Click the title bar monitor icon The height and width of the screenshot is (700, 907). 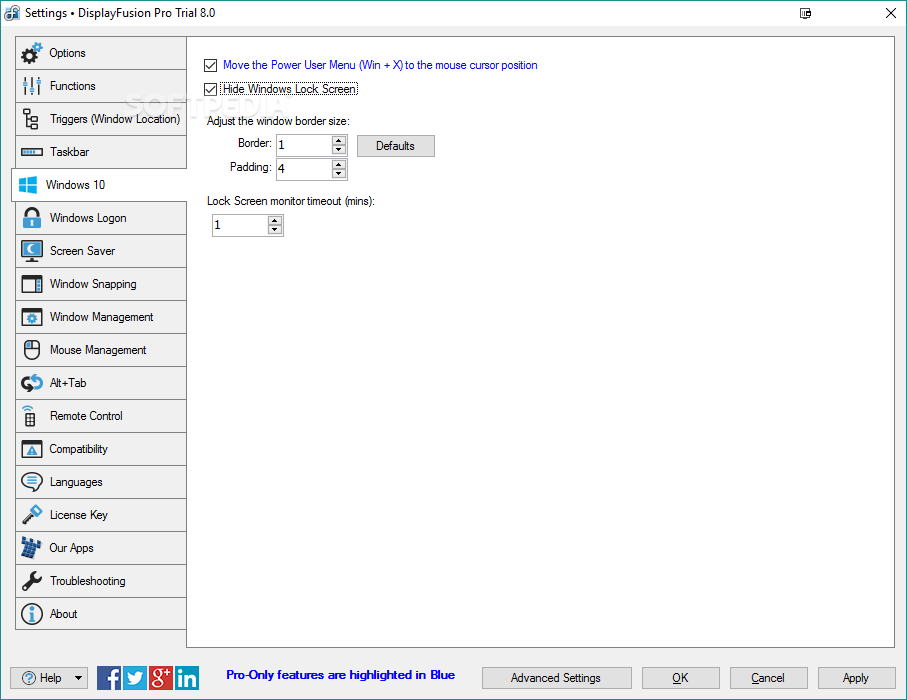[x=805, y=13]
